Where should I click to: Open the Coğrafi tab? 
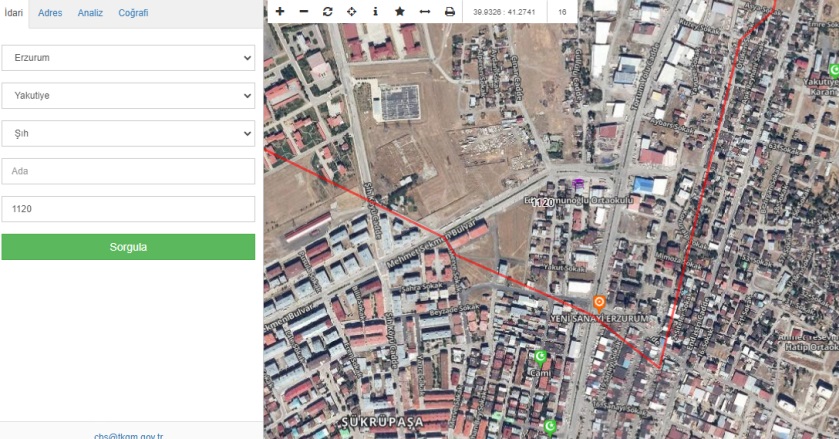[x=133, y=13]
